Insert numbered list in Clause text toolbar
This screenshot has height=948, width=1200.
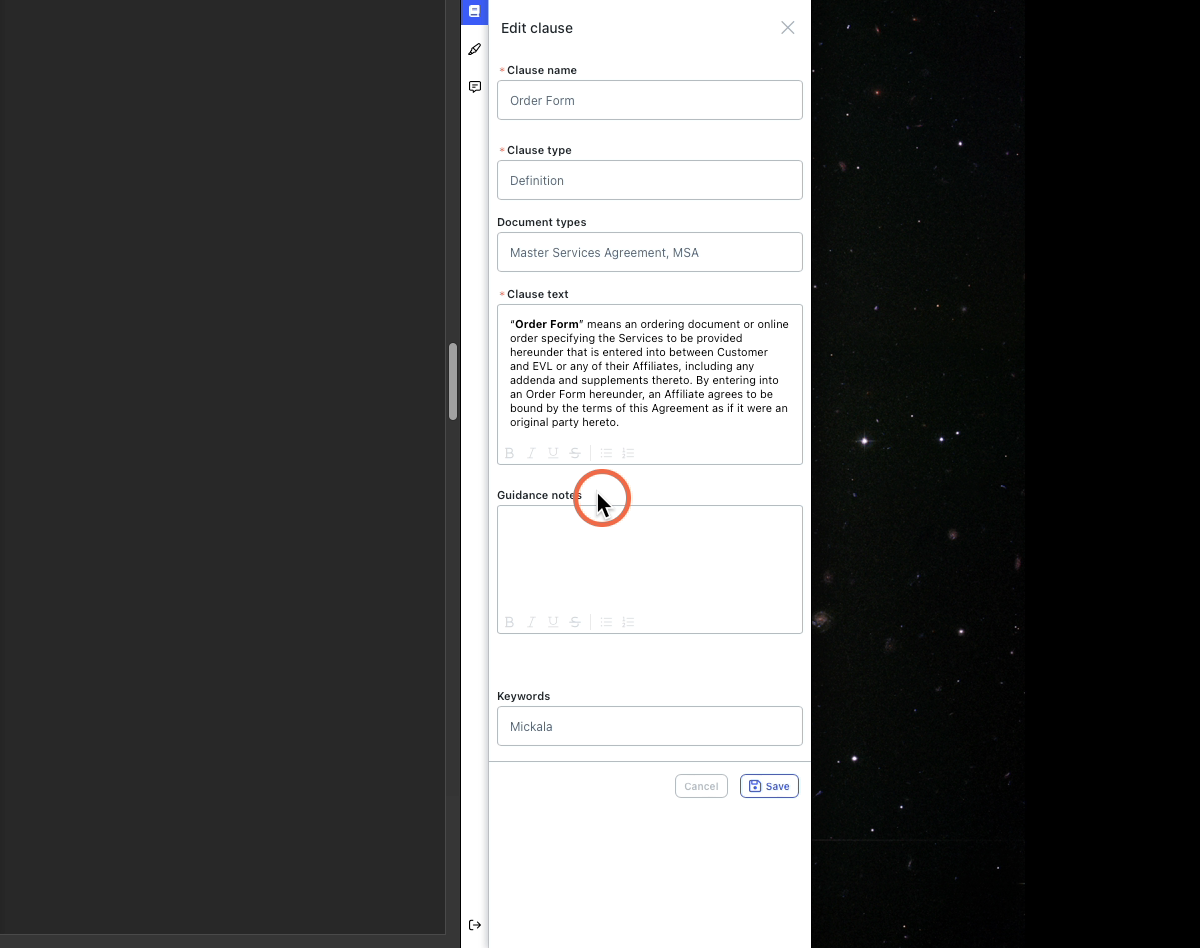click(628, 453)
